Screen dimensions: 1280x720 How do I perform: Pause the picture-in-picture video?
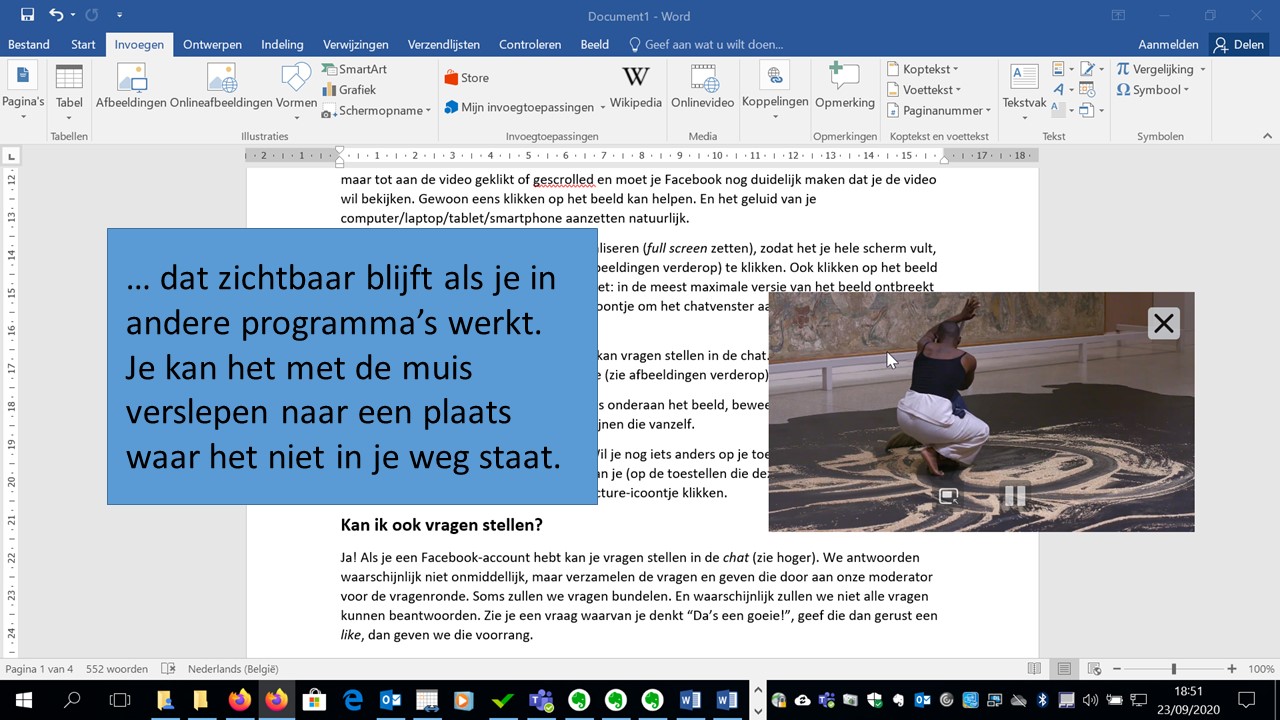1015,495
